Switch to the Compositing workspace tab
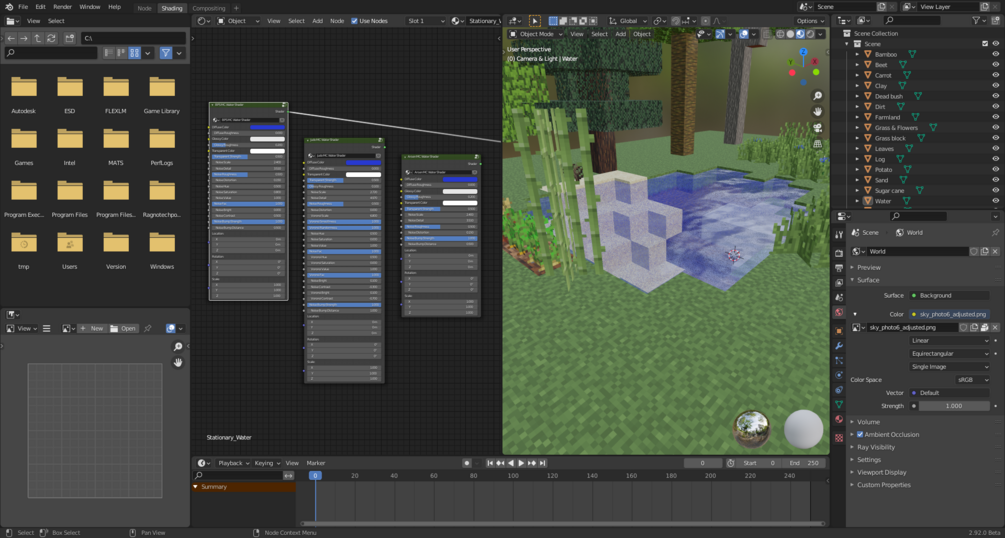 209,8
